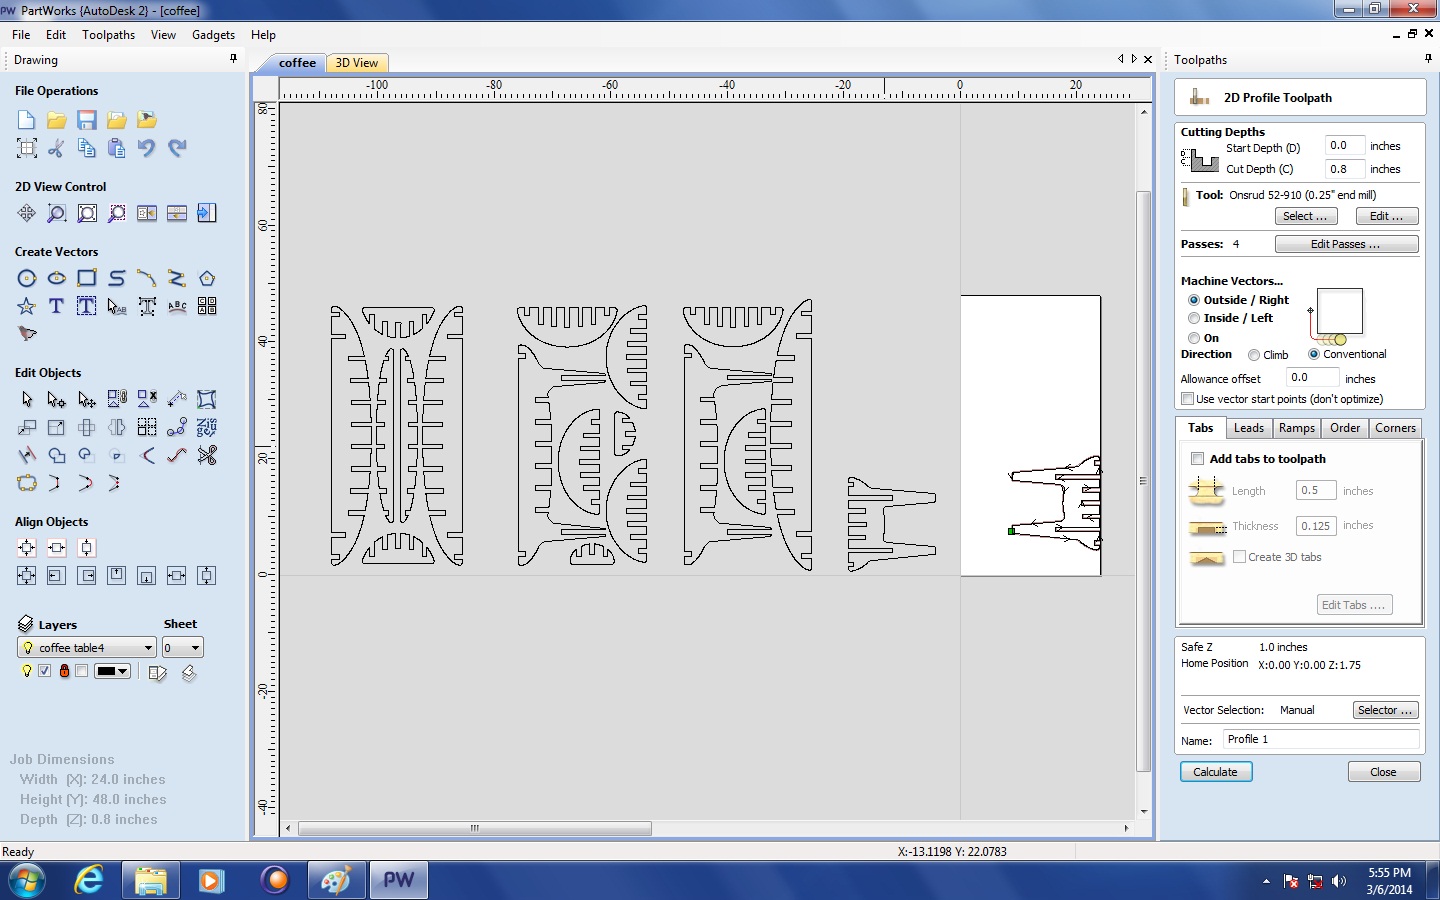Select the Draw Star tool

coord(26,306)
